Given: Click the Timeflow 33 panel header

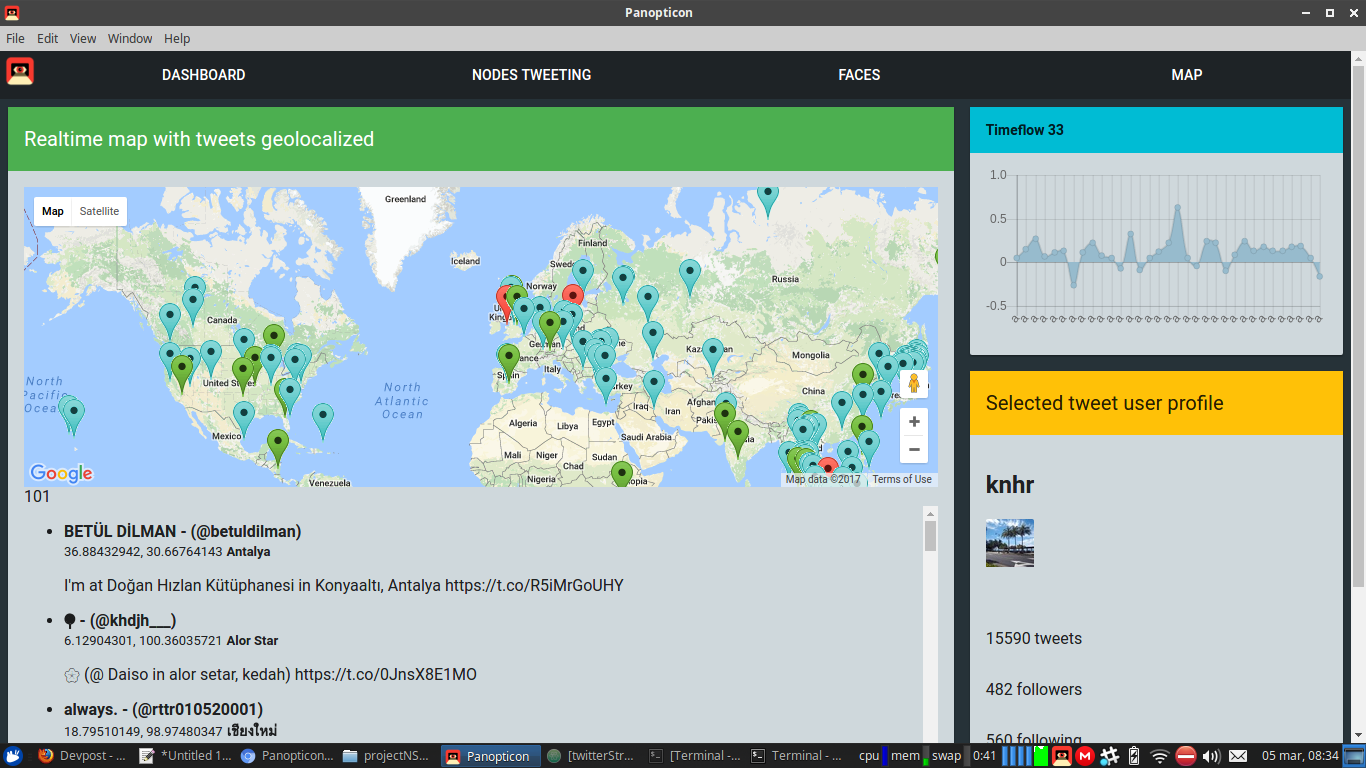Looking at the screenshot, I should tap(1156, 130).
